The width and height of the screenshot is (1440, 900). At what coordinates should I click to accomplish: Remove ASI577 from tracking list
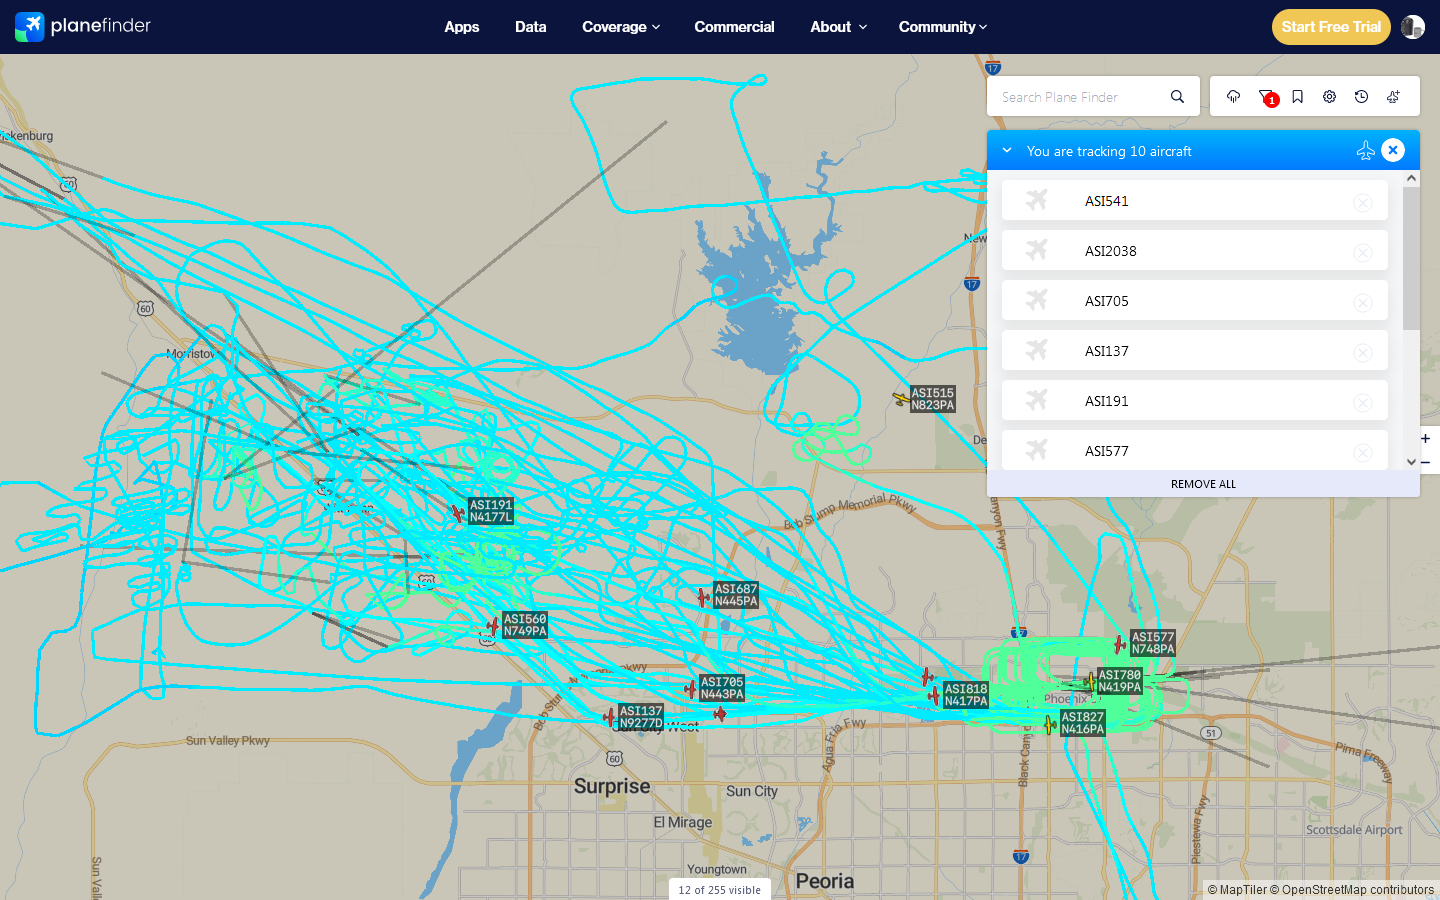click(x=1363, y=453)
